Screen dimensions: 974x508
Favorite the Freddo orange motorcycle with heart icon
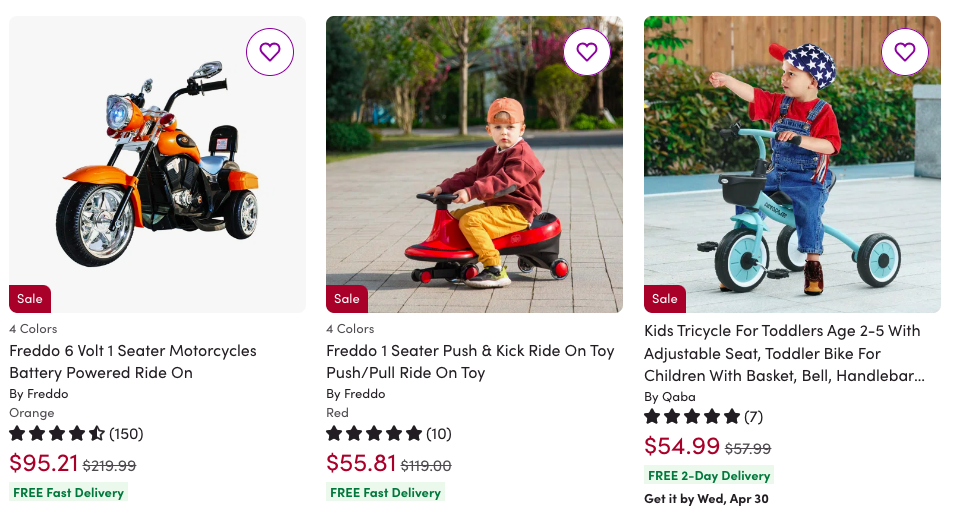[x=269, y=52]
